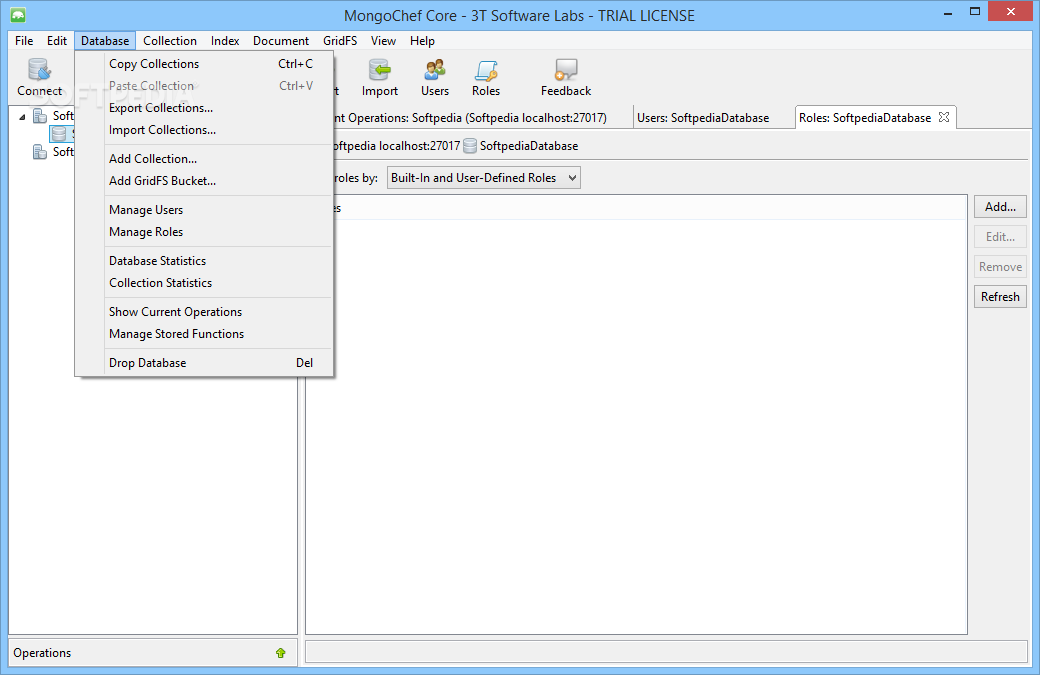Click the Operations panel header

pos(153,653)
